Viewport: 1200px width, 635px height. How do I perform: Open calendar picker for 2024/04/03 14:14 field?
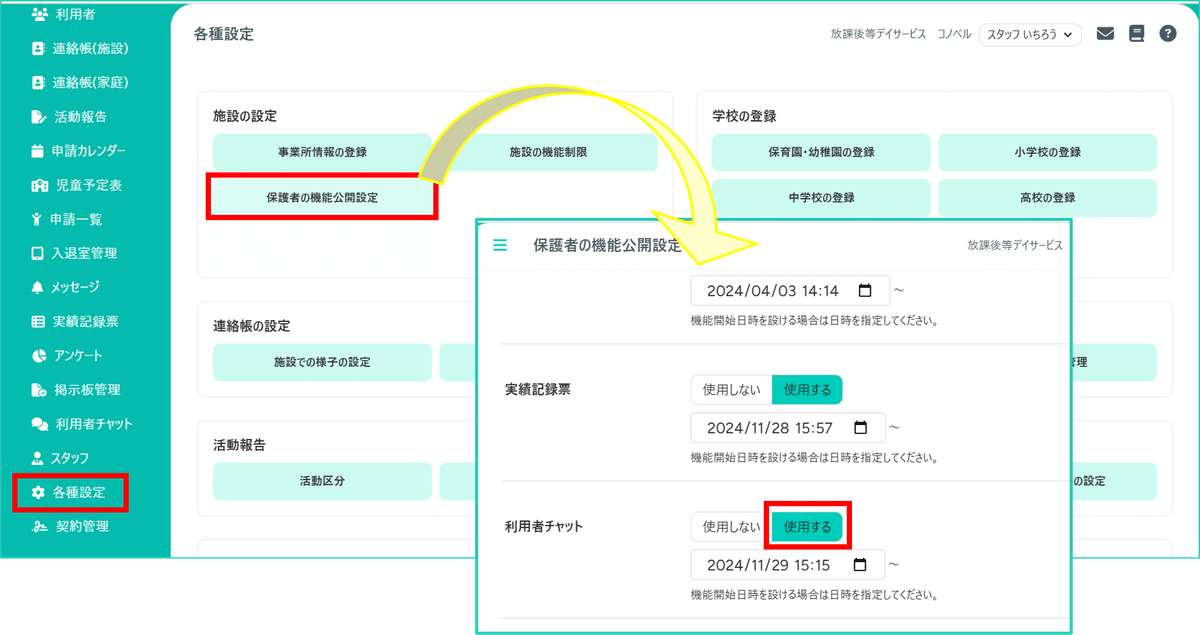click(865, 290)
